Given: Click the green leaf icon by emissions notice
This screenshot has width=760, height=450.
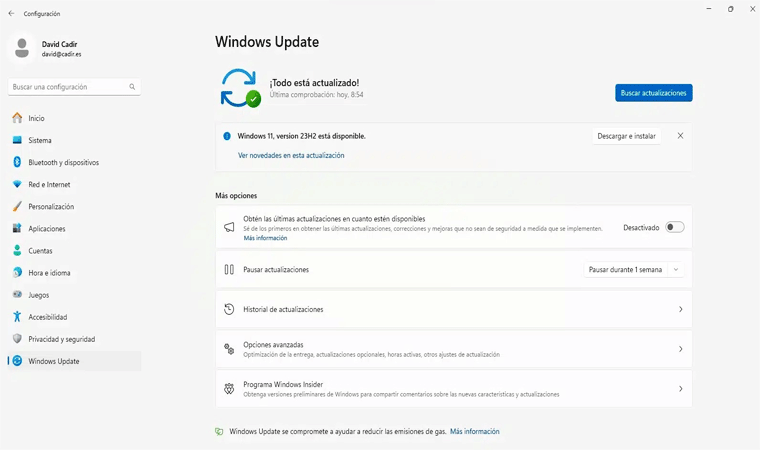Looking at the screenshot, I should (219, 431).
